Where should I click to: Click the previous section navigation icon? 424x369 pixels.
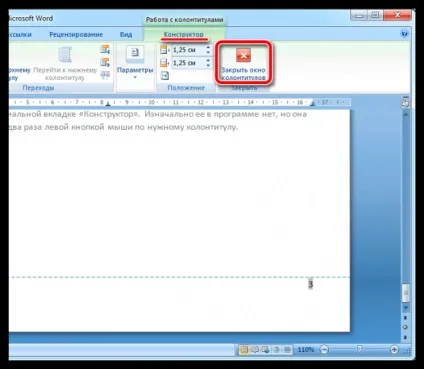click(105, 50)
